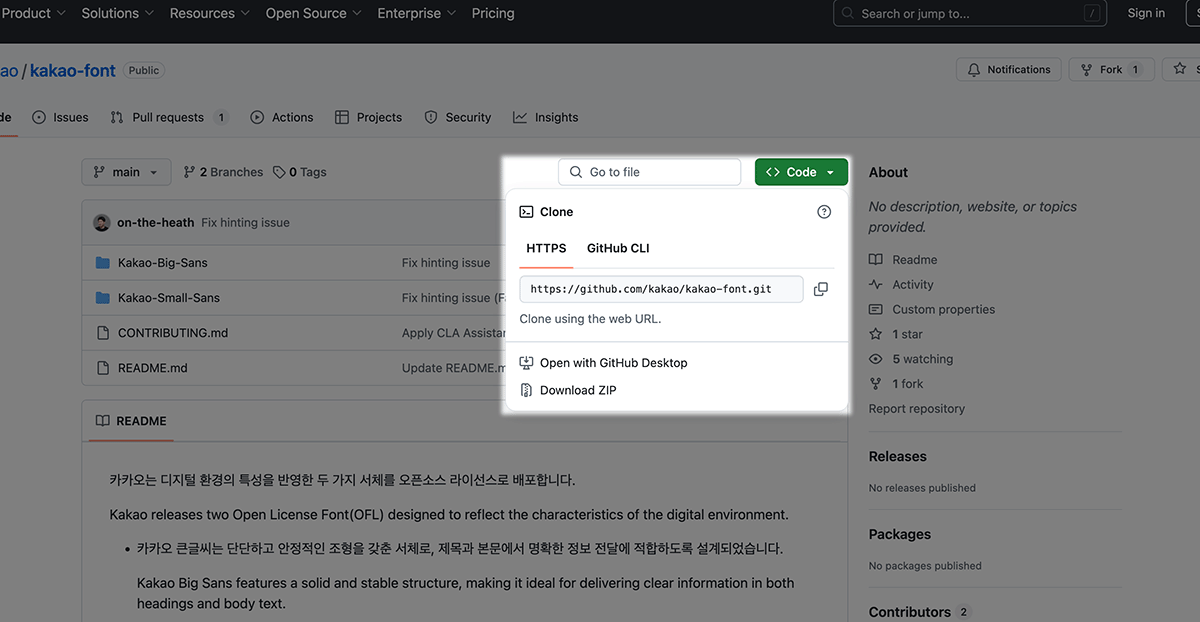The height and width of the screenshot is (622, 1200).
Task: Expand the Resources menu
Action: tap(210, 13)
